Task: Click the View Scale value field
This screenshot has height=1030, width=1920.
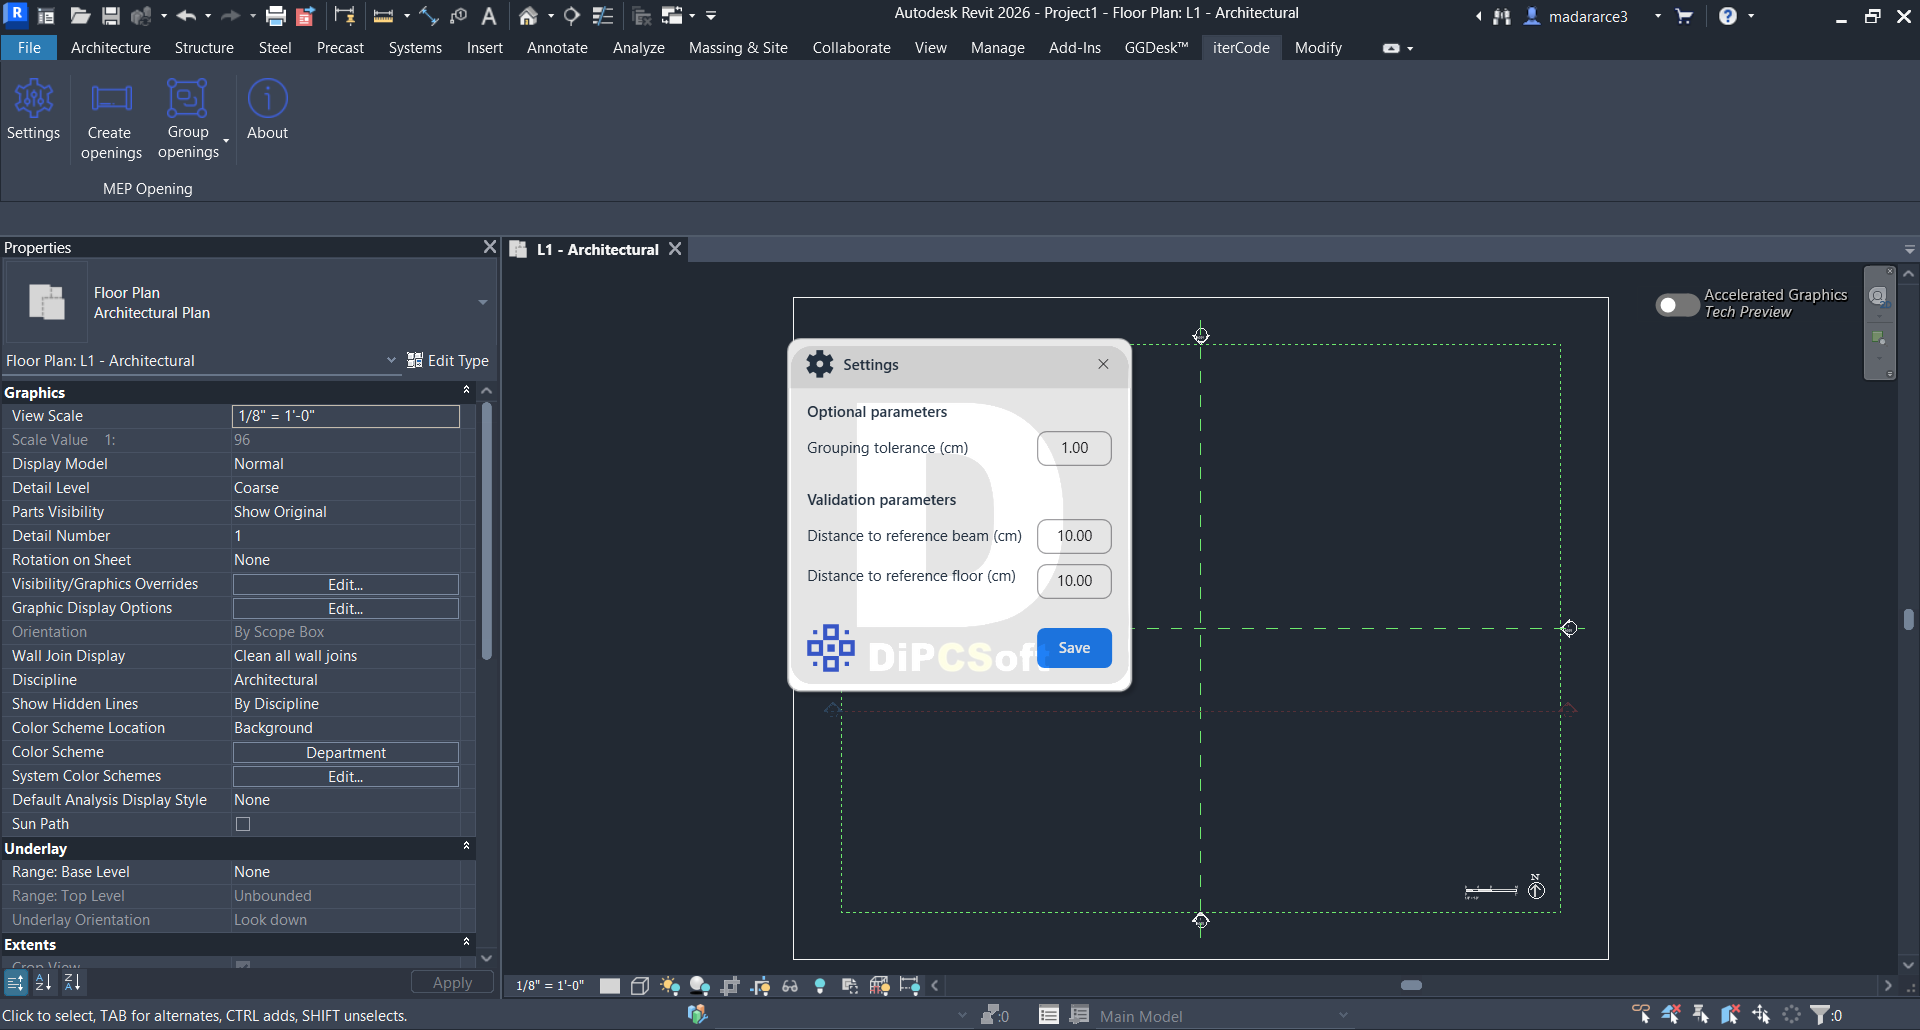Action: [x=346, y=416]
